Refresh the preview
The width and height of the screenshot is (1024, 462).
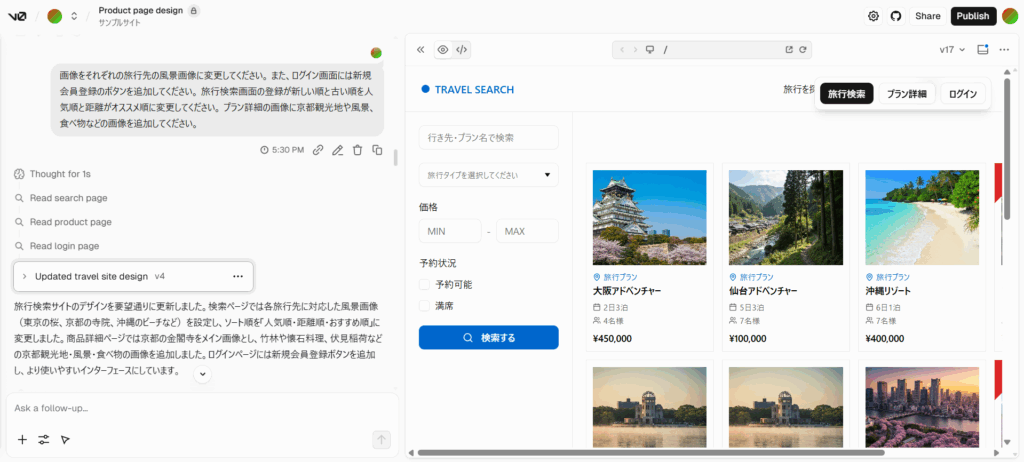tap(803, 50)
